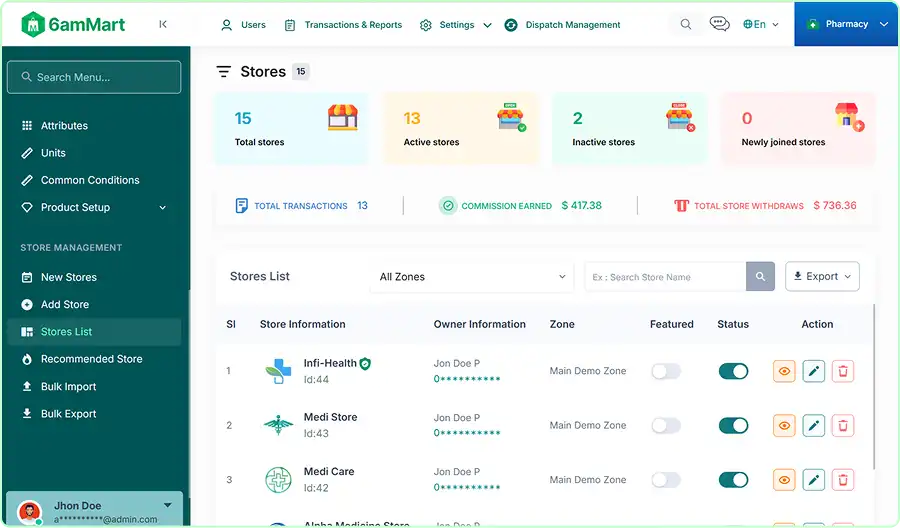The width and height of the screenshot is (900, 528).
Task: Open the Pharmacy module dropdown
Action: (846, 24)
